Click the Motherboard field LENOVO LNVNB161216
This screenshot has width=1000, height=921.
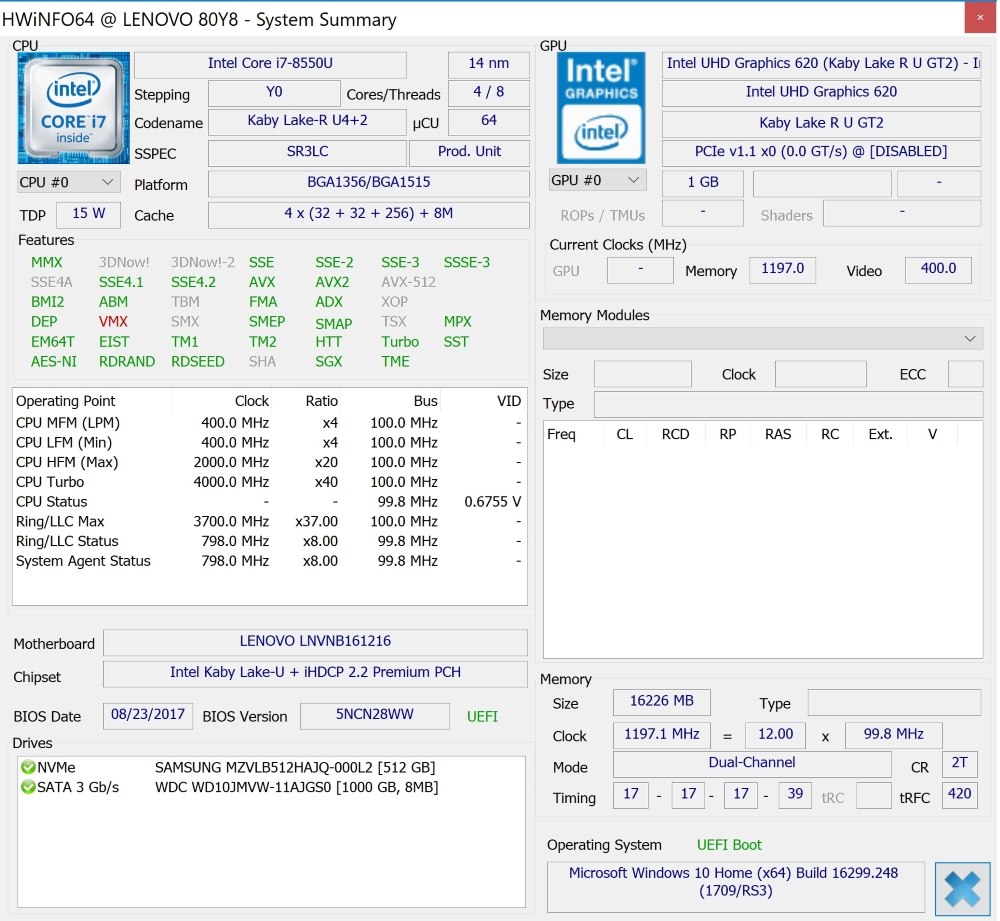point(315,642)
